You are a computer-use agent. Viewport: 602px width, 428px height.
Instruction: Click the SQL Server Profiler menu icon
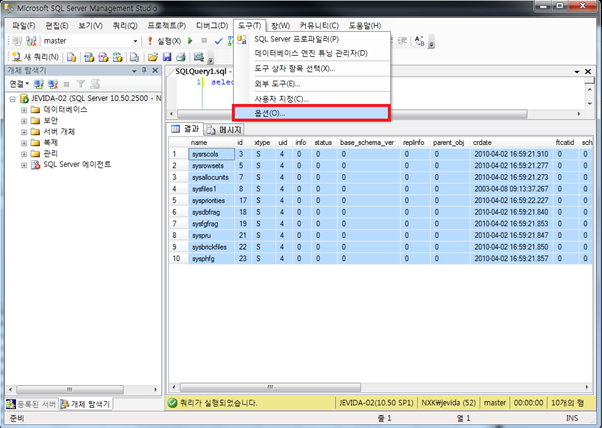[x=241, y=39]
